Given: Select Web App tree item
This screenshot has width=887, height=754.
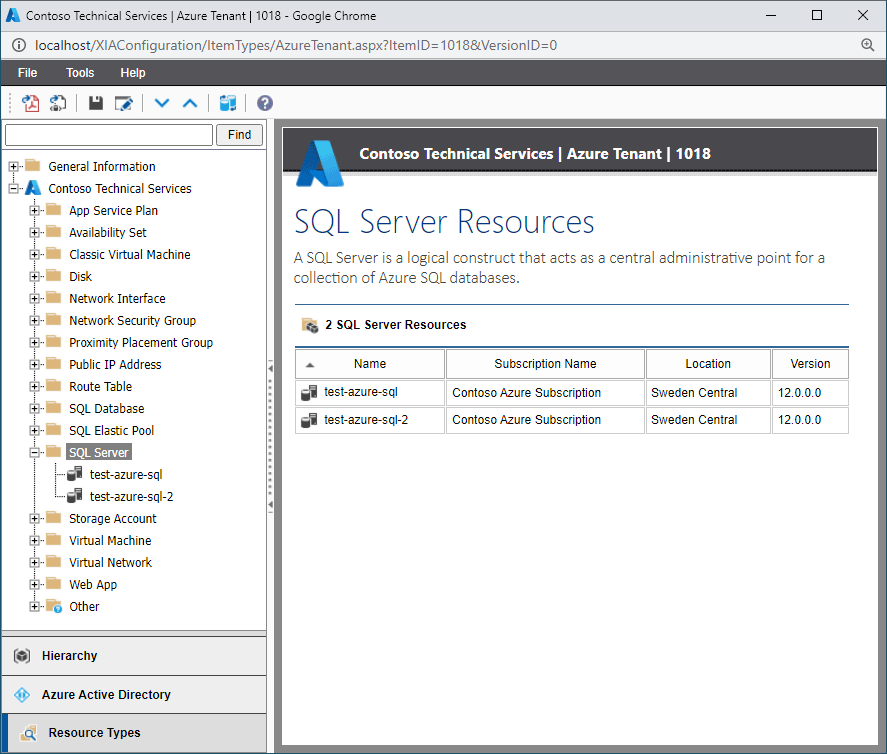Looking at the screenshot, I should [x=93, y=585].
